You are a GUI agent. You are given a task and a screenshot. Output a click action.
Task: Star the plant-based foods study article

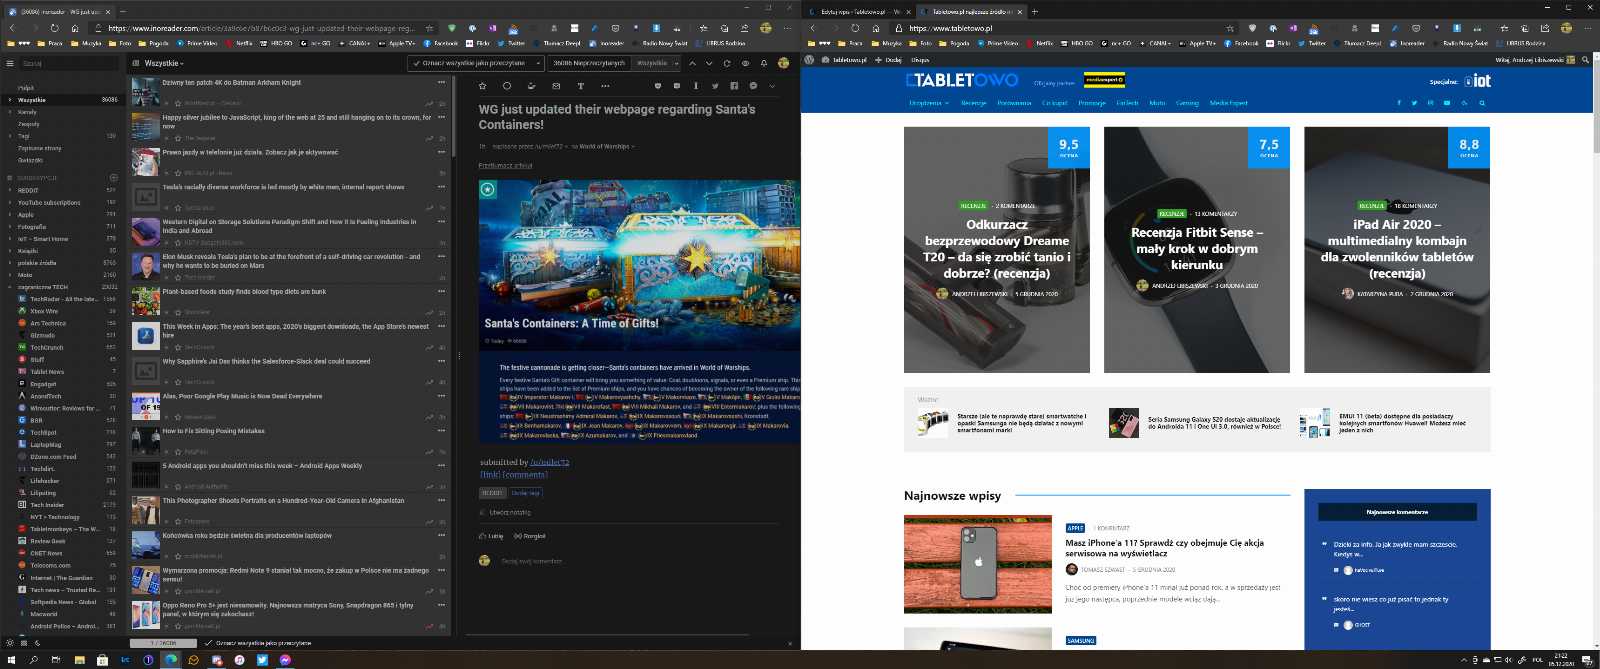click(178, 312)
